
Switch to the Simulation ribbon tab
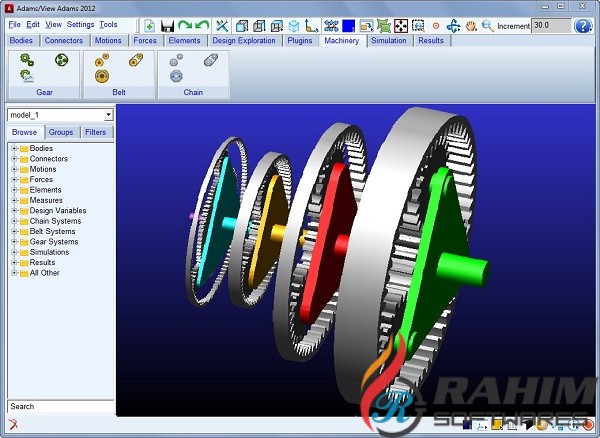coord(388,41)
